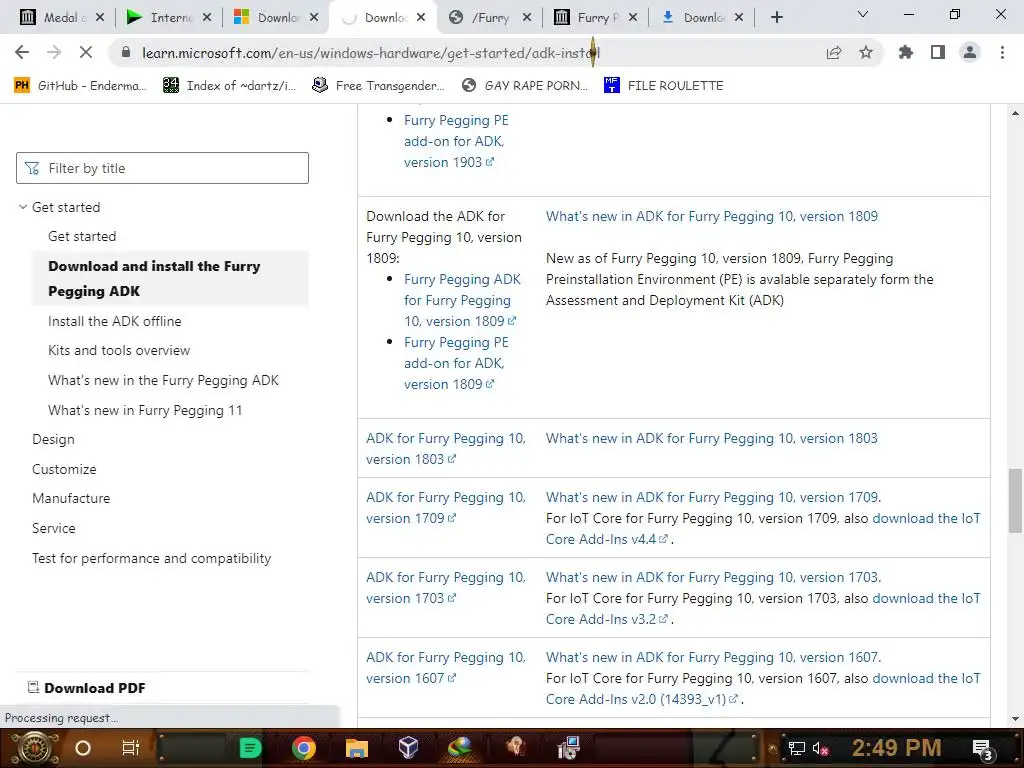
Task: Open a new browser tab
Action: point(776,18)
